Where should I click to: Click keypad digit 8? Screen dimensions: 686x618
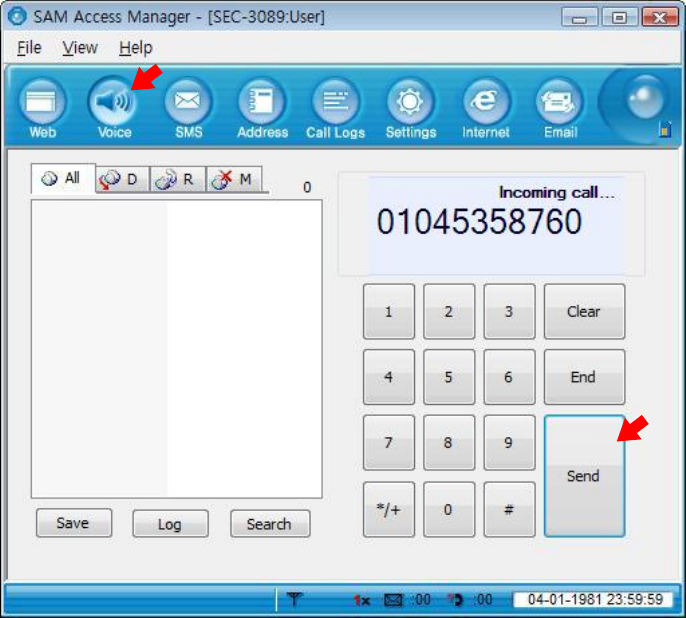[x=449, y=443]
